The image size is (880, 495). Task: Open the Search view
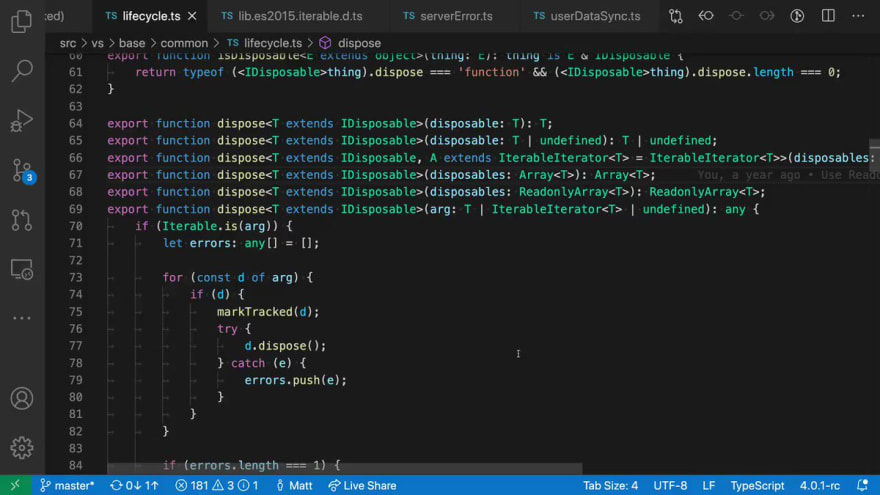point(21,71)
